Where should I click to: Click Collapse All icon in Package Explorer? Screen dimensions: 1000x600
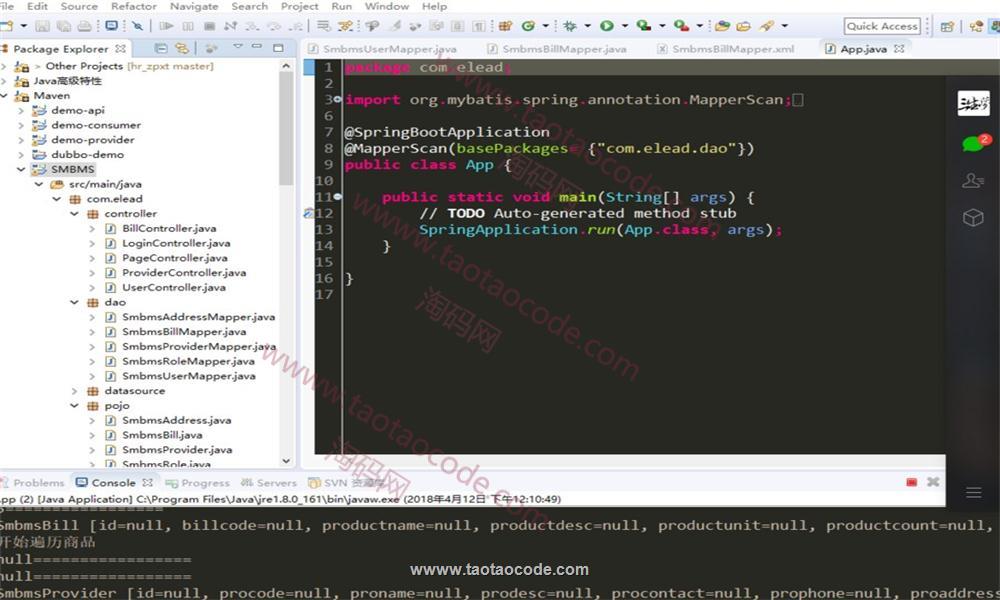tap(162, 48)
